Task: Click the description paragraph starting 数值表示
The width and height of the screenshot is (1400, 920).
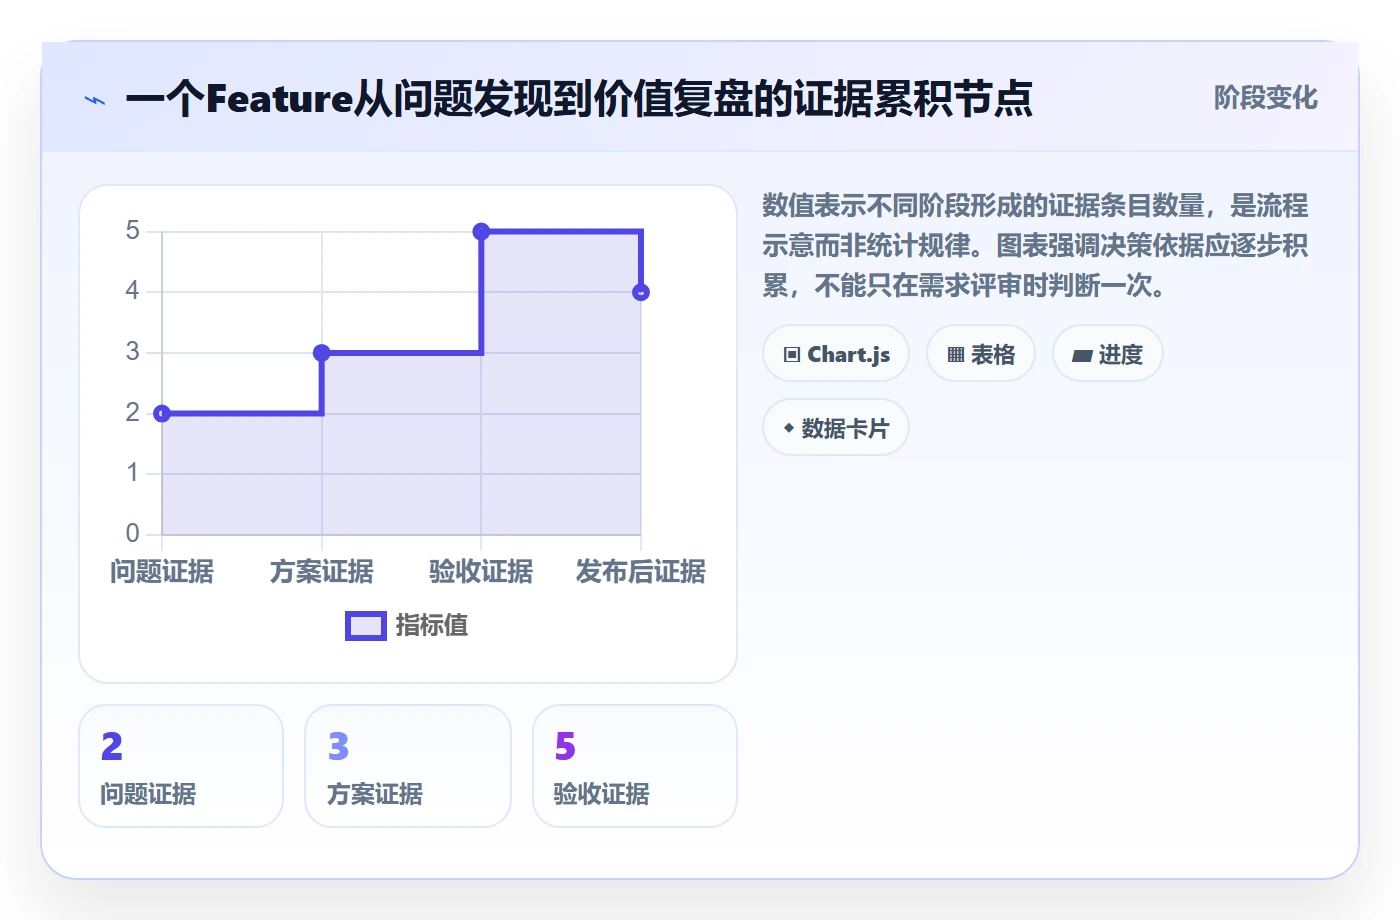Action: pos(1035,246)
